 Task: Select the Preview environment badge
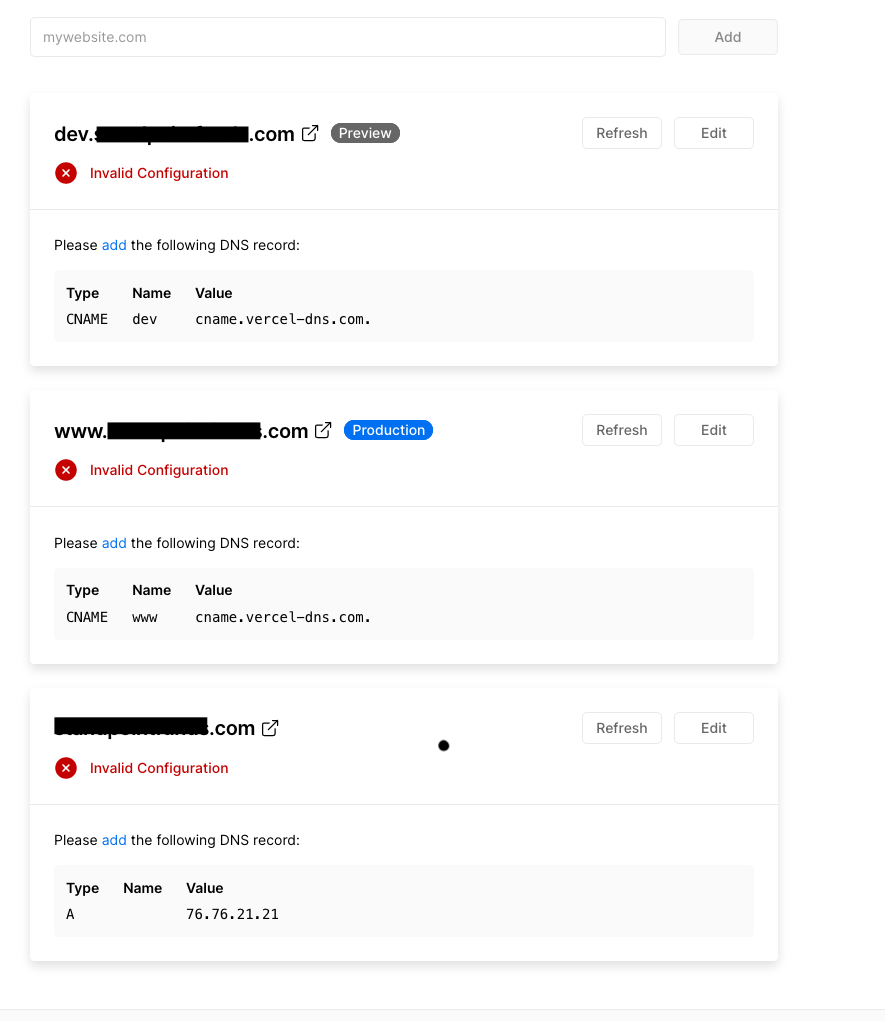pos(365,132)
